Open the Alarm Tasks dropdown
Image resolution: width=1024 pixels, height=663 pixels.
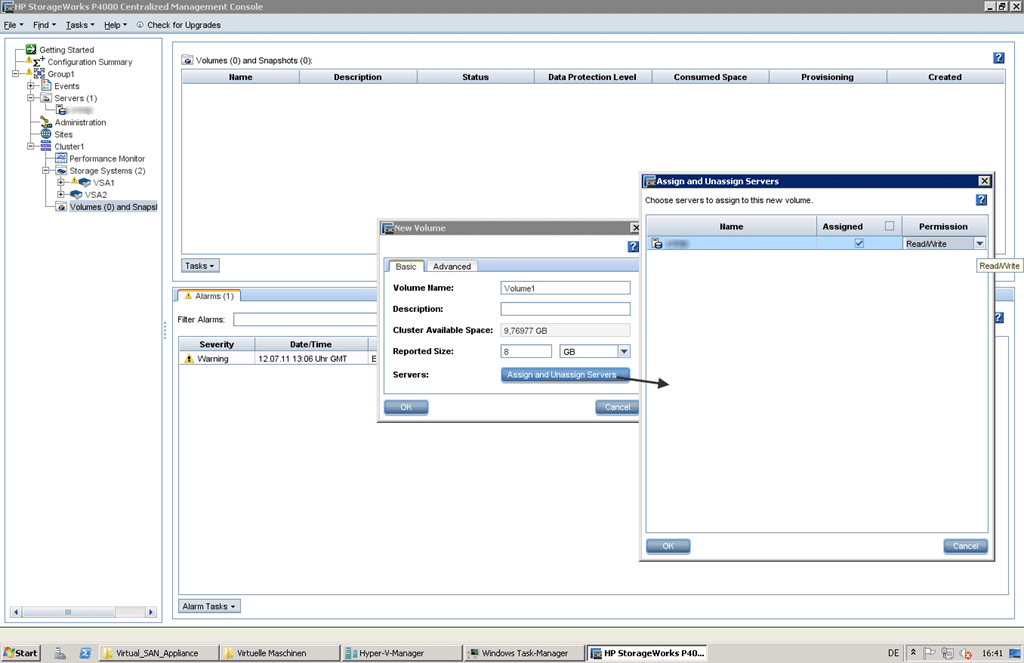(209, 606)
